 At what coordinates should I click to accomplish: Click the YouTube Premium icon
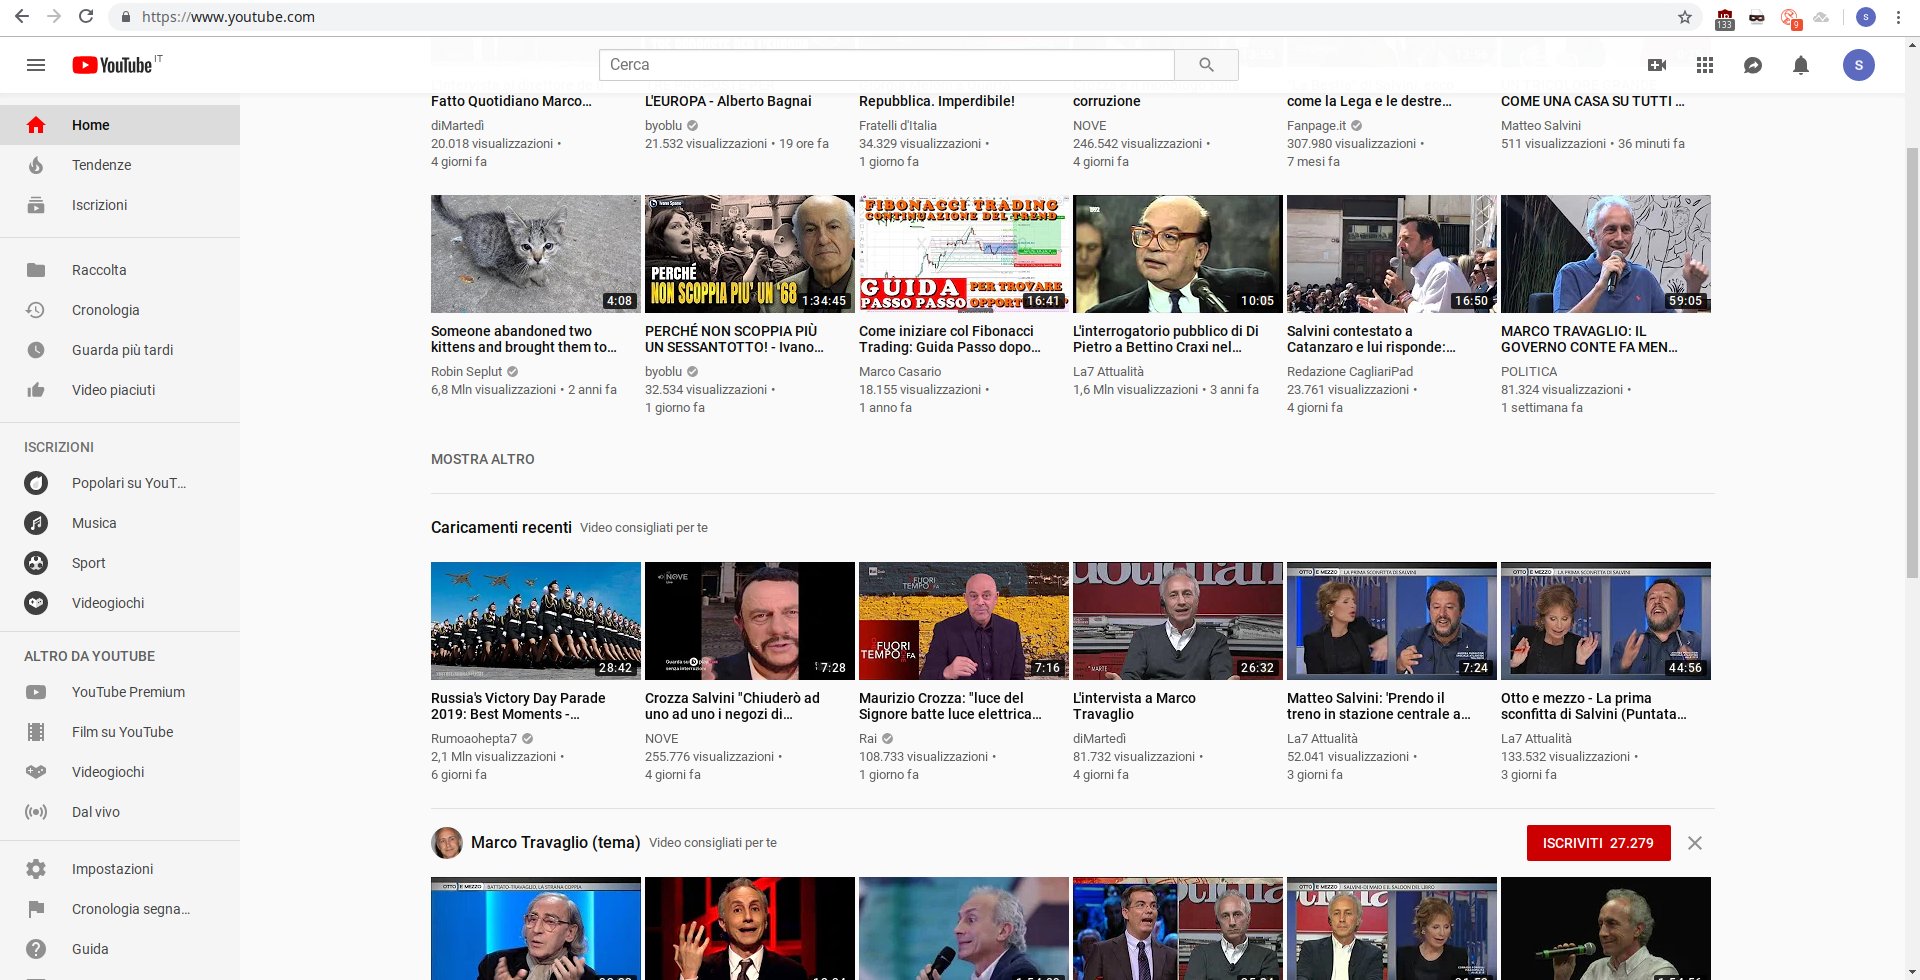36,692
